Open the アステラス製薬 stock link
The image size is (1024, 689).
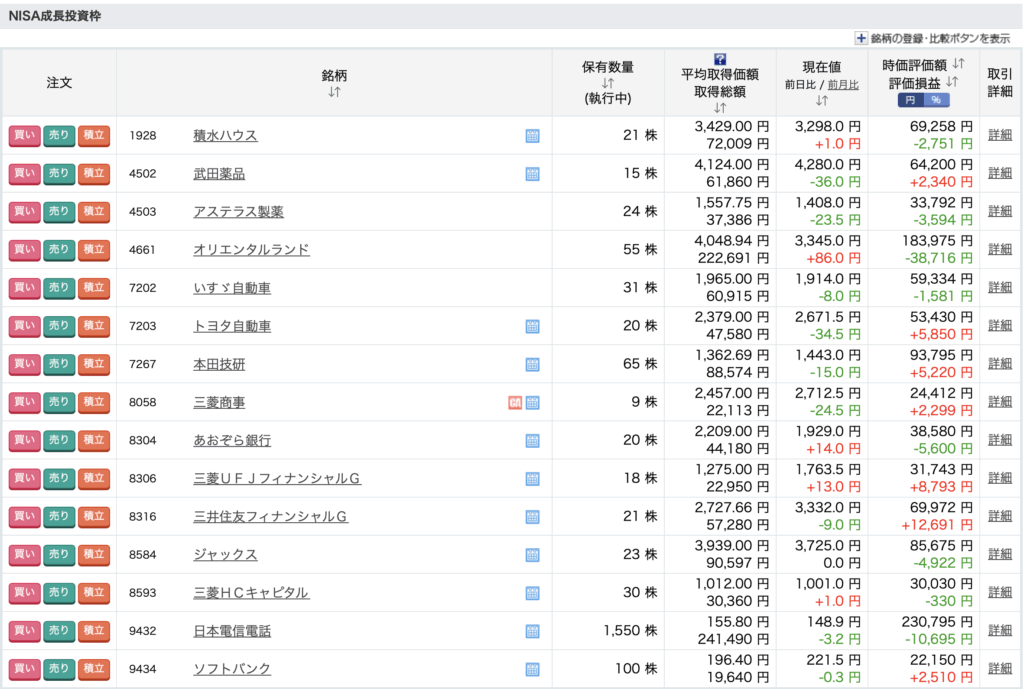click(238, 212)
